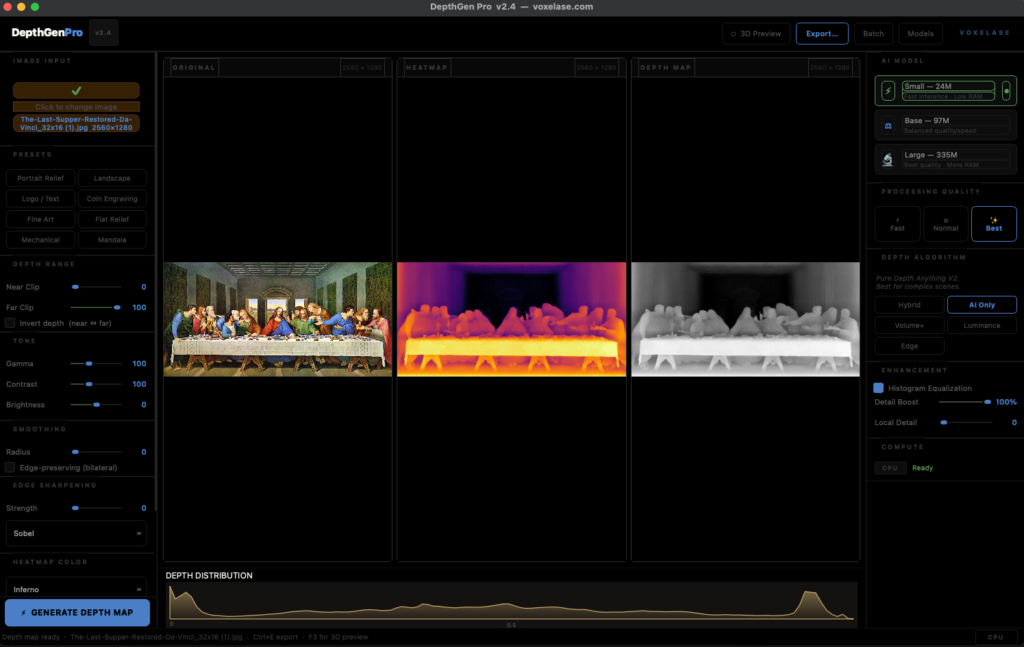1024x647 pixels.
Task: Click the CPU indicator in the status bar
Action: (995, 636)
